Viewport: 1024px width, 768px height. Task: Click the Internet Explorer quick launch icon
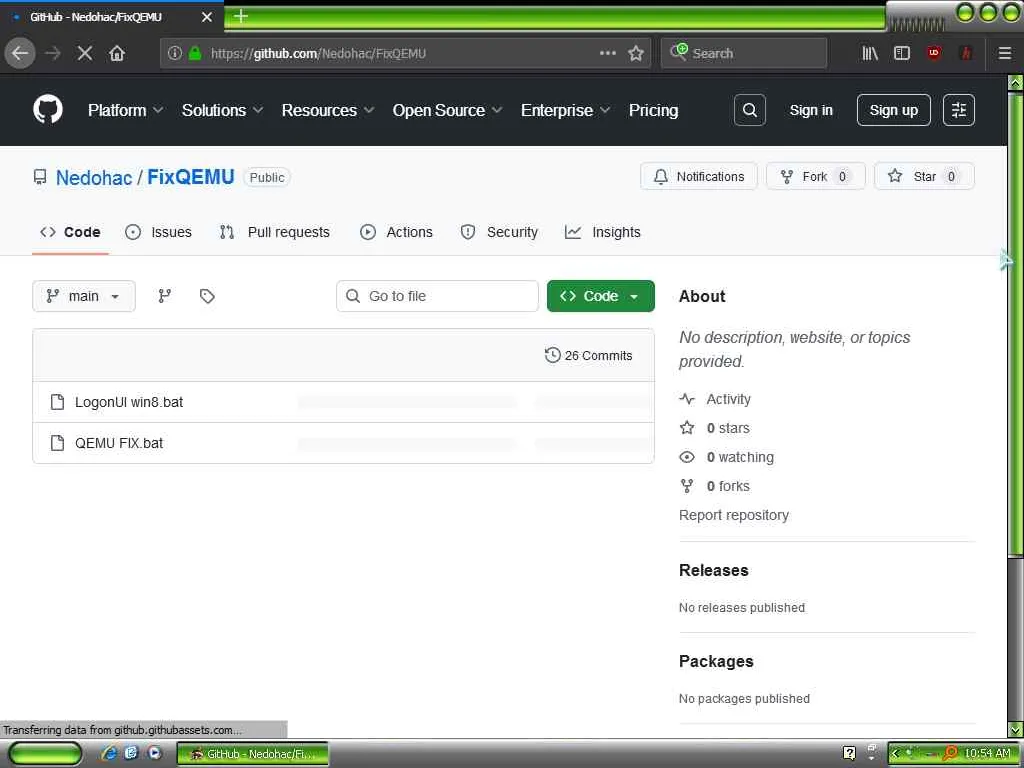[x=109, y=753]
